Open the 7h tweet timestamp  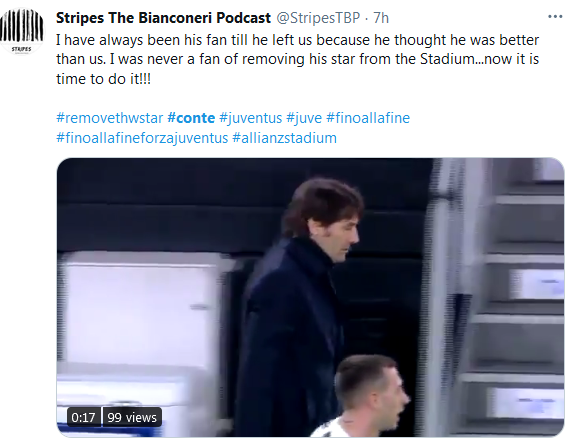(381, 18)
